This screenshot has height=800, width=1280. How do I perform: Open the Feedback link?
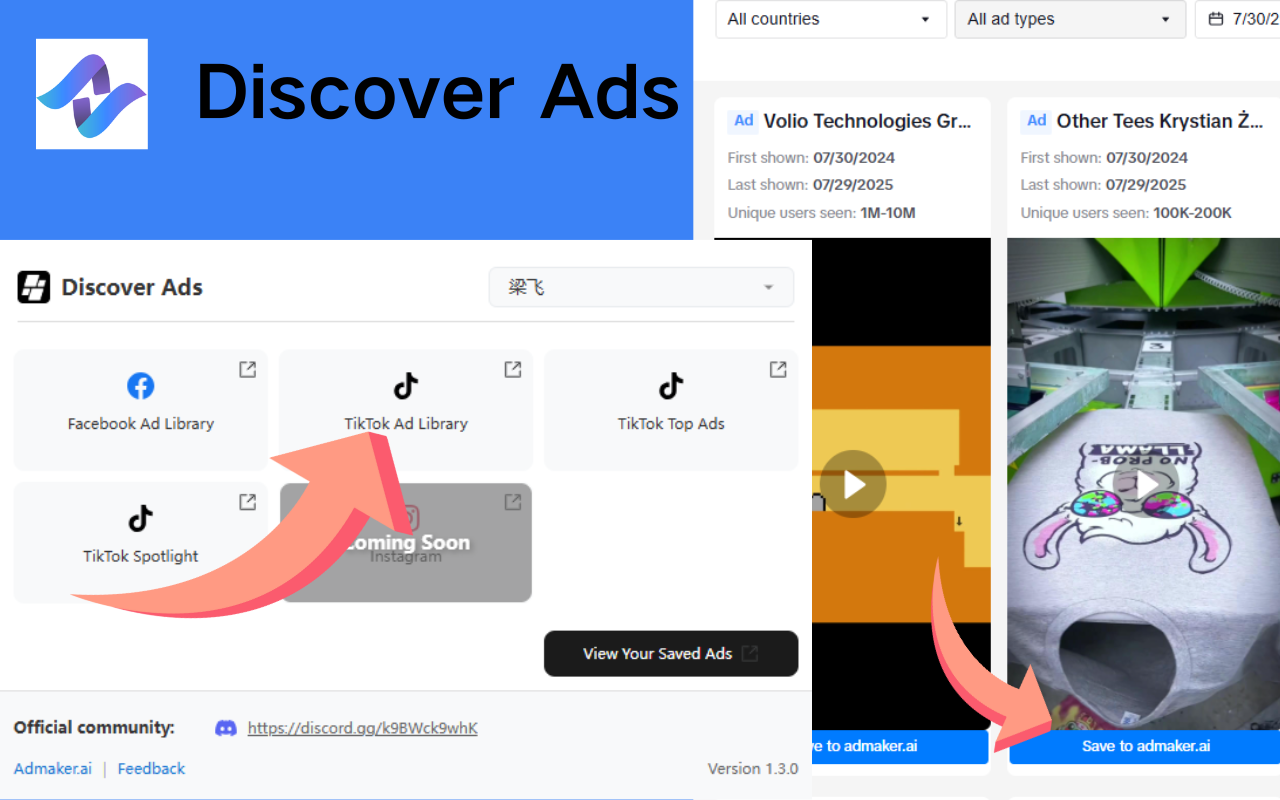coord(151,769)
